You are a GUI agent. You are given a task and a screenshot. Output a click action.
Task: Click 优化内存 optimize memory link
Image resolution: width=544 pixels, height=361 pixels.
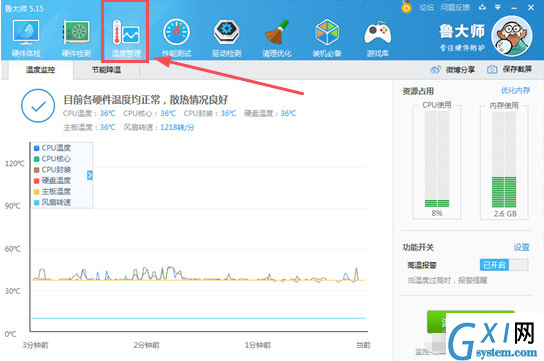[x=515, y=91]
